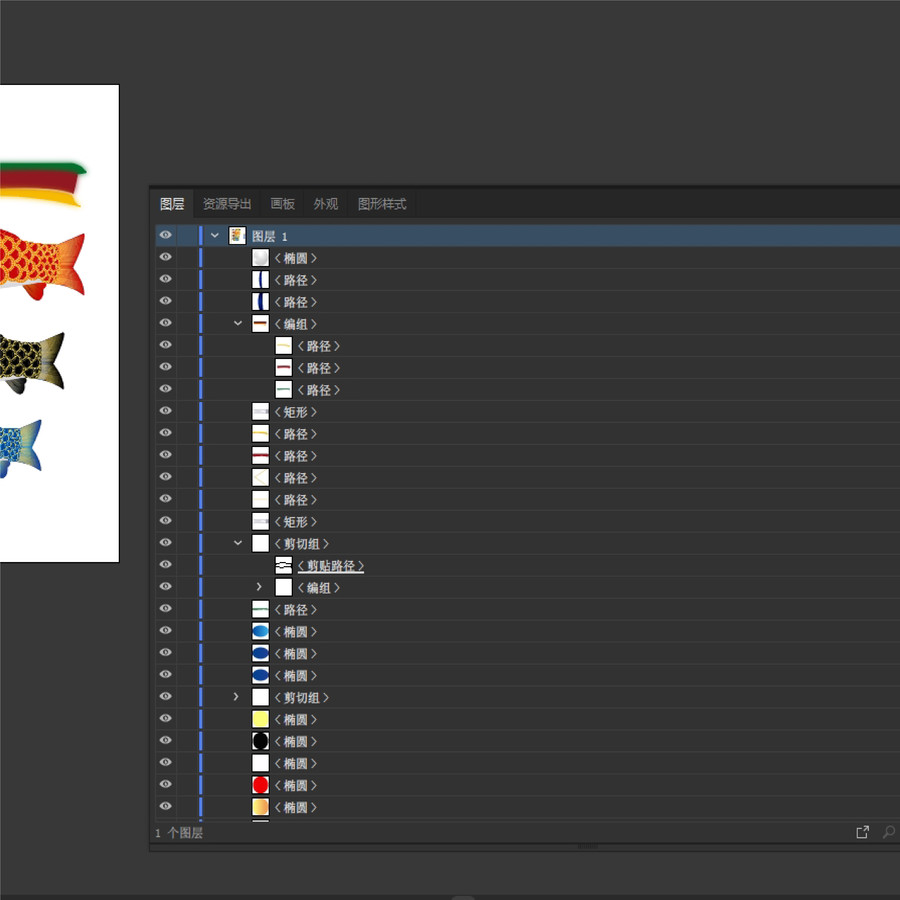Viewport: 900px width, 900px height.
Task: Select the 椭圆 label beside black circle
Action: 296,742
